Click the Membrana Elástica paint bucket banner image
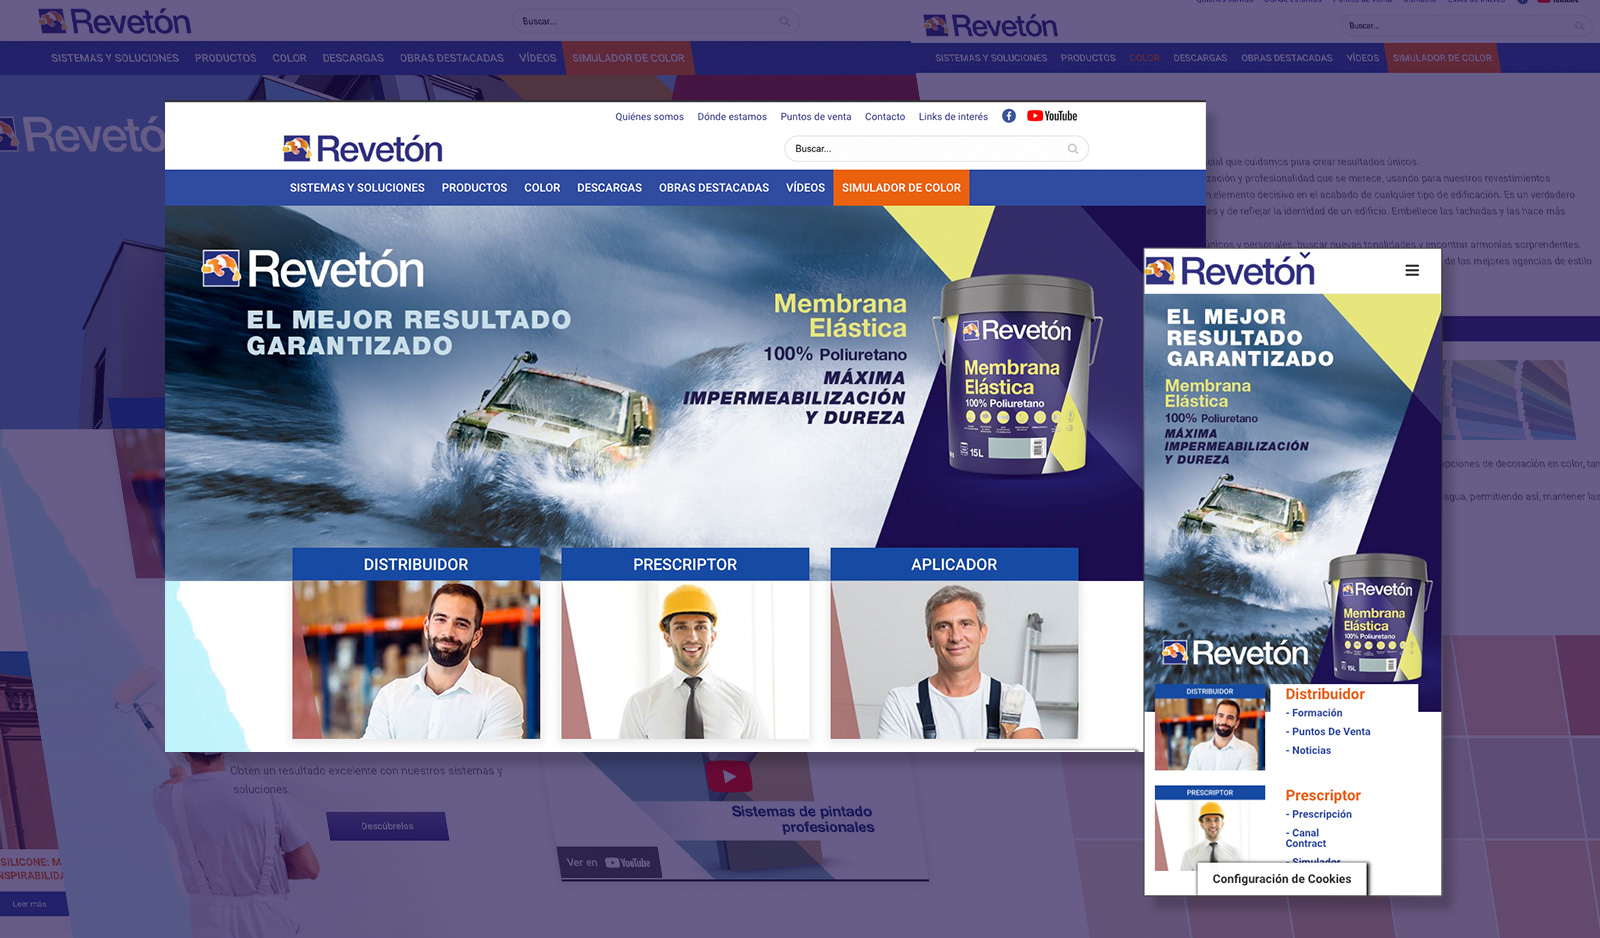1600x938 pixels. 1017,375
